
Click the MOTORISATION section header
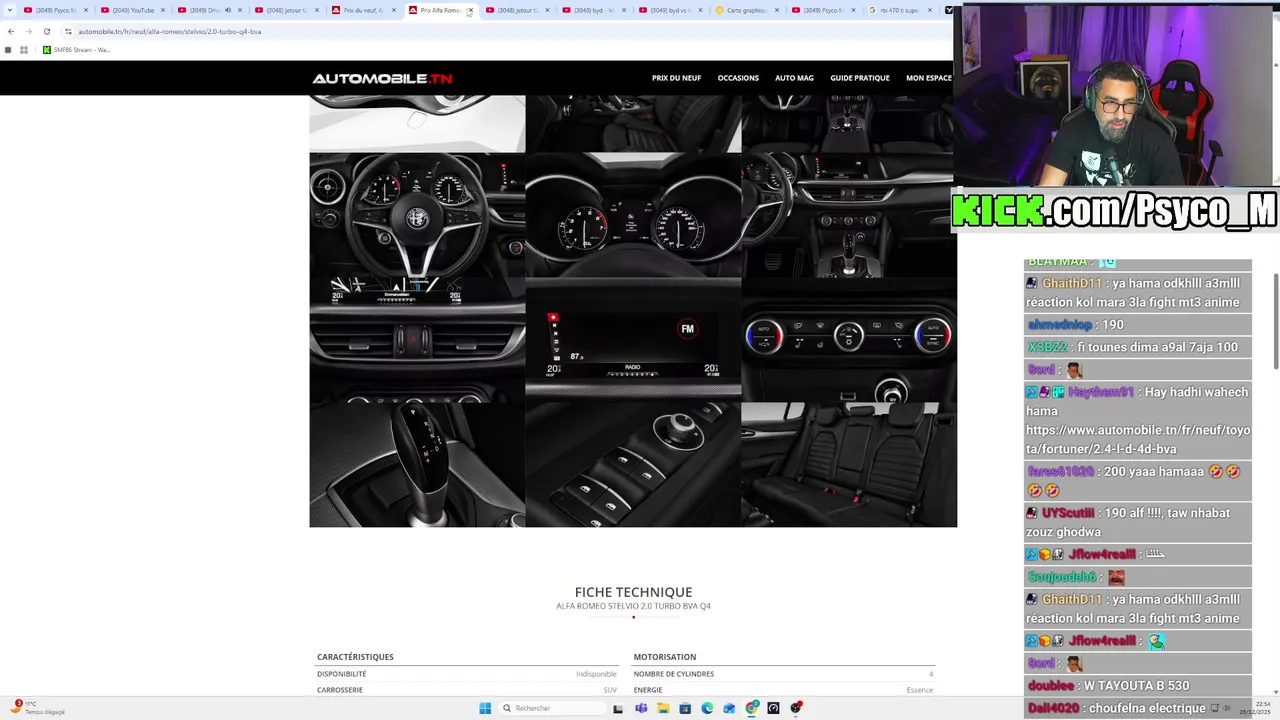pos(664,657)
